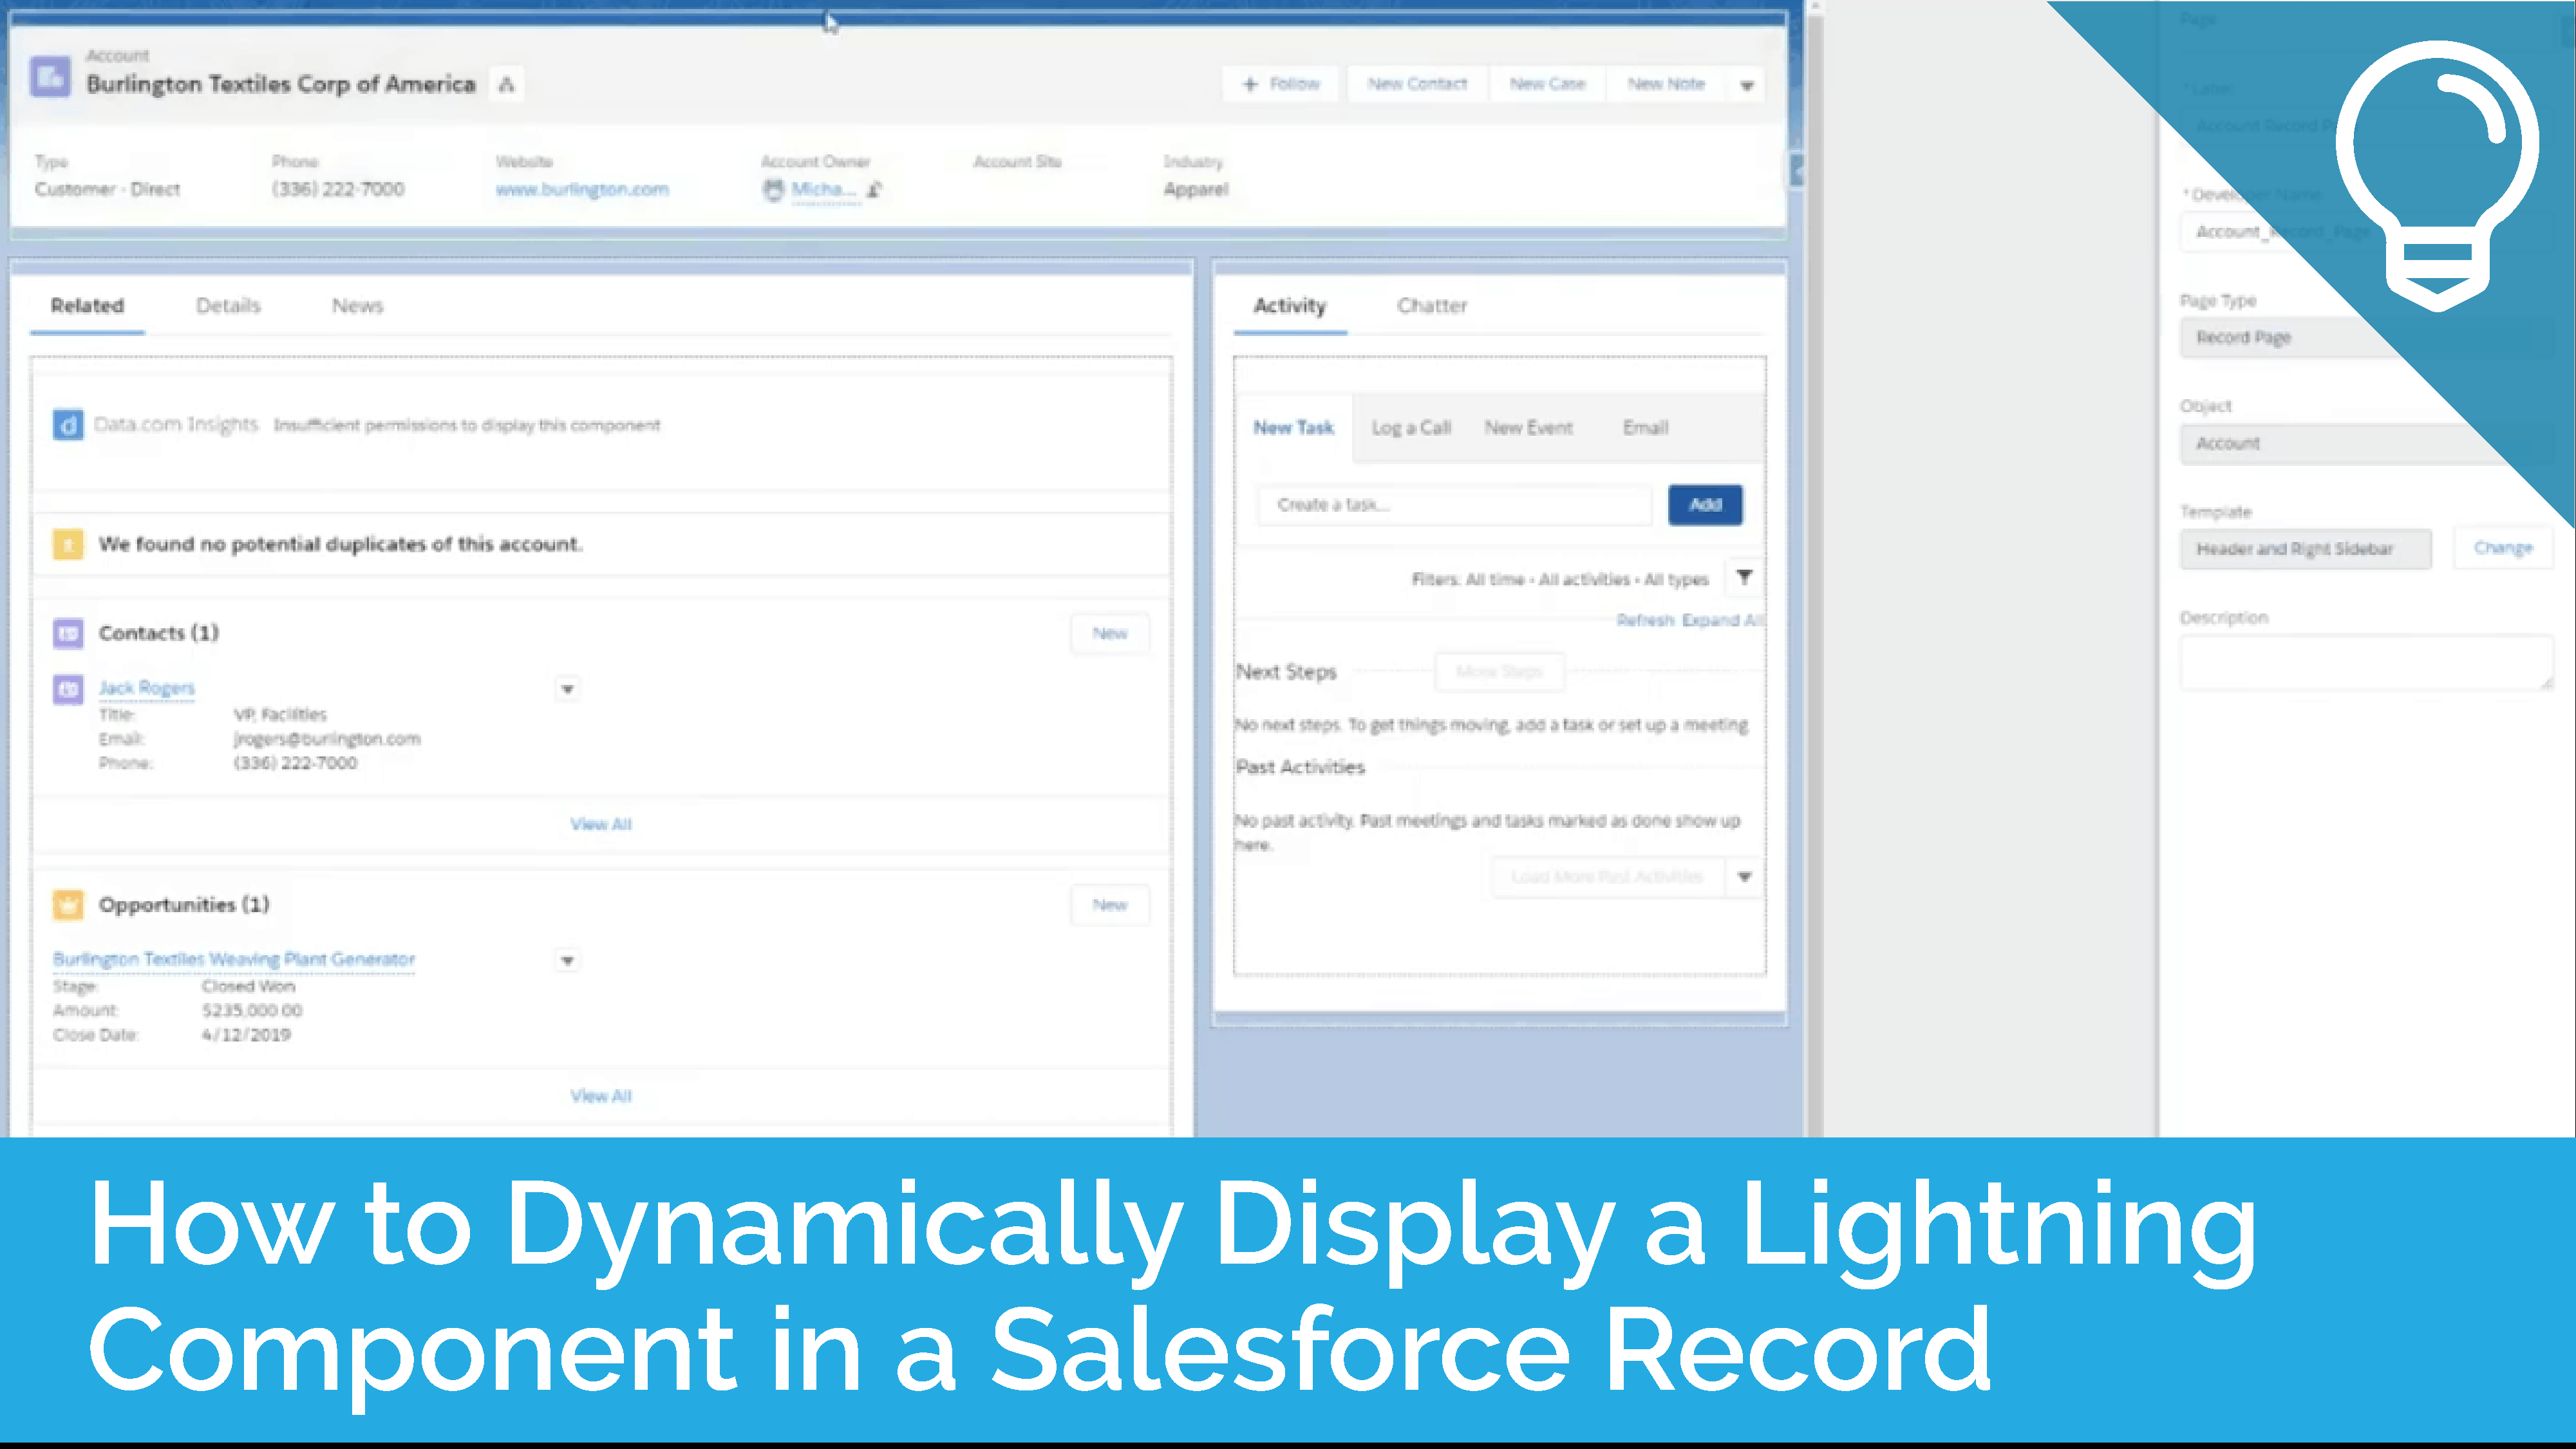Screen dimensions: 2576x1449
Task: Switch to the Details tab
Action: click(x=228, y=306)
